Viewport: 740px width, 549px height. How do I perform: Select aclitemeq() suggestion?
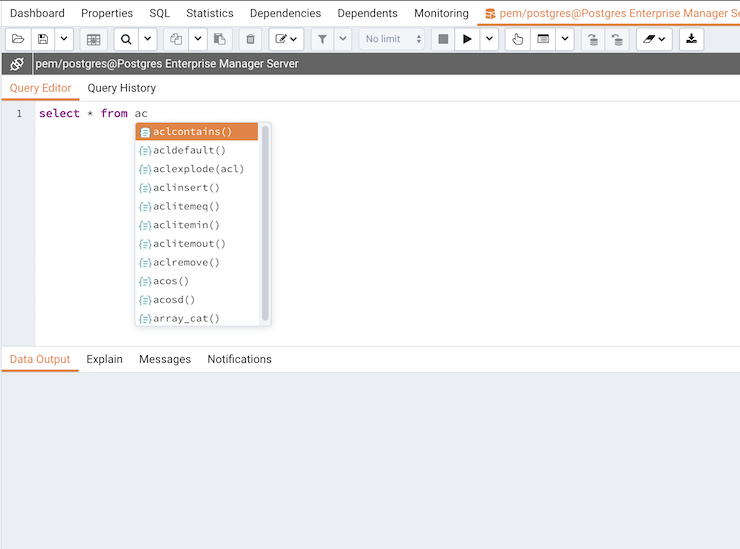click(x=197, y=206)
